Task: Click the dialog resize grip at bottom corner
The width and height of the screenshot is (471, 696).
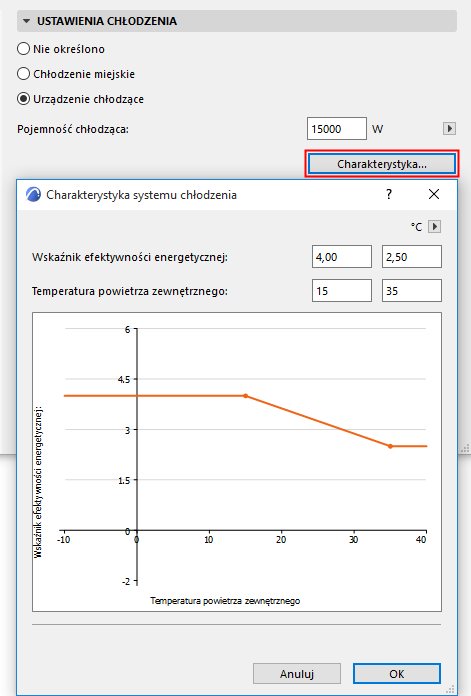Action: tap(451, 689)
